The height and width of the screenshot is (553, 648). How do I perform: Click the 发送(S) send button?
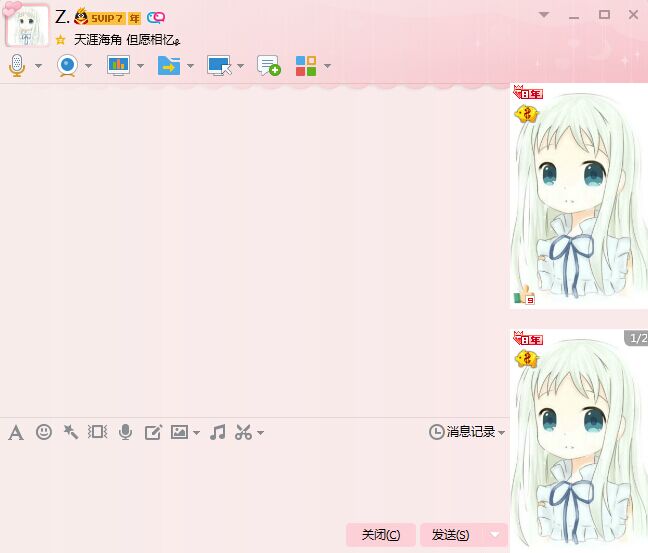point(450,535)
